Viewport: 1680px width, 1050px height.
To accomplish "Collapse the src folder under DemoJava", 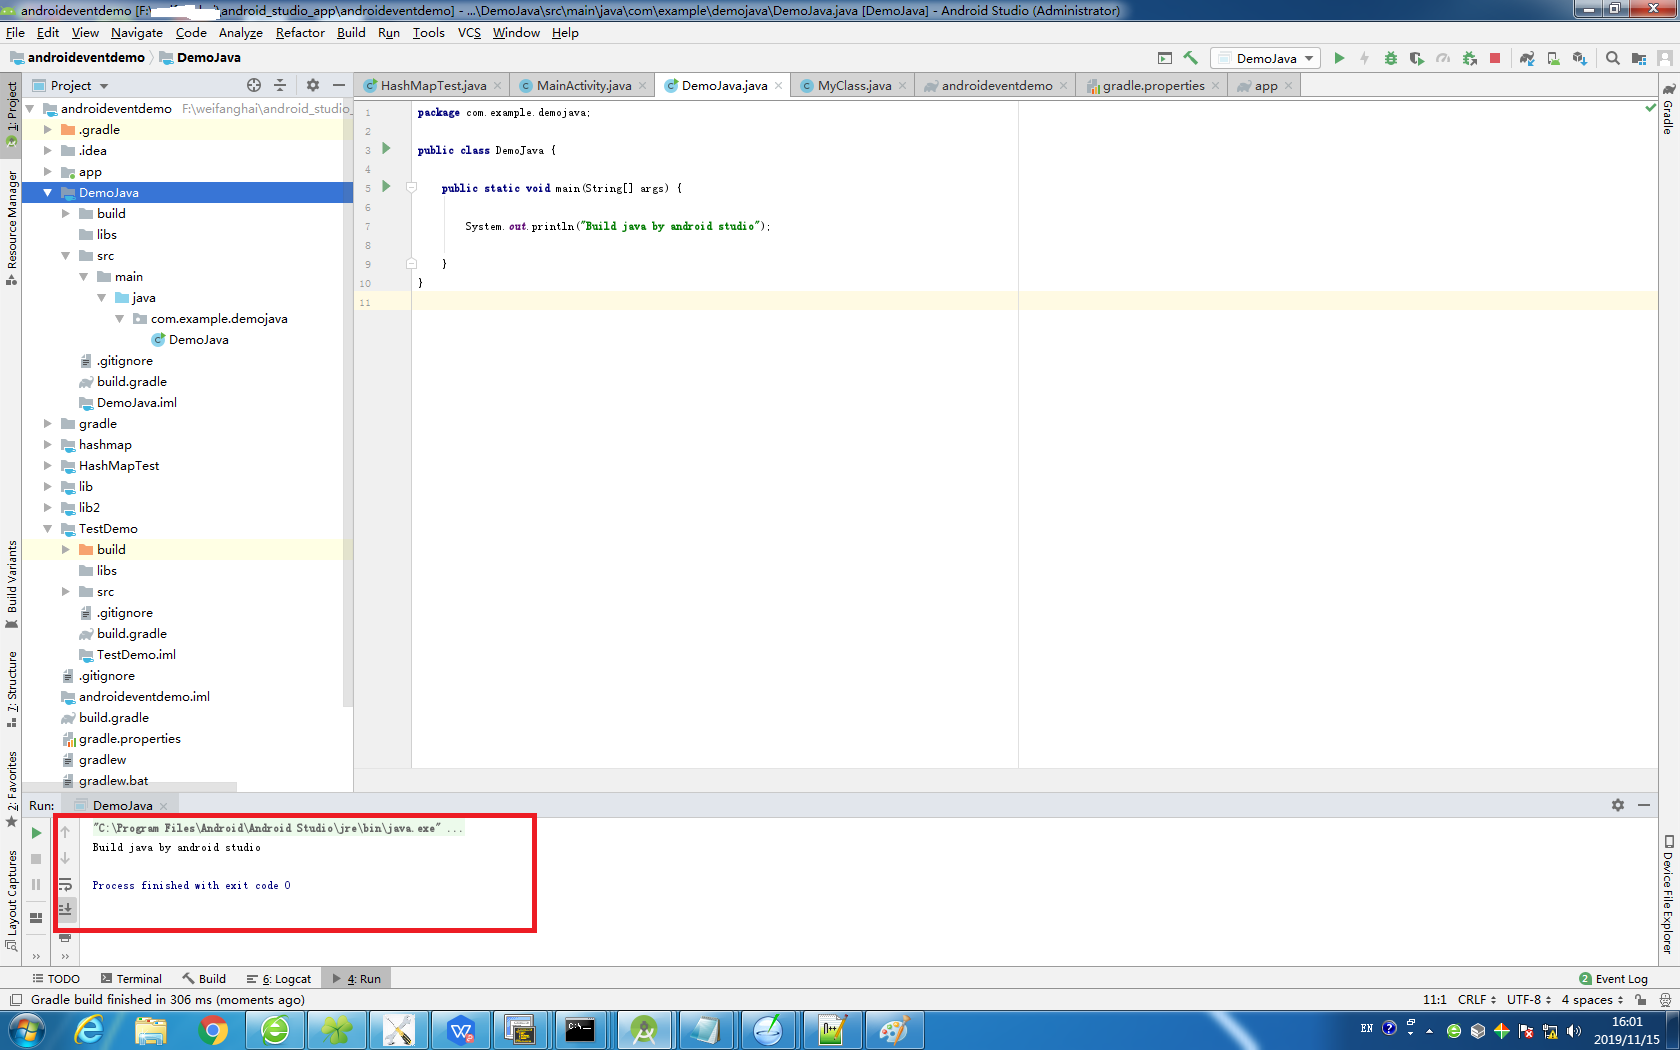I will [x=65, y=255].
